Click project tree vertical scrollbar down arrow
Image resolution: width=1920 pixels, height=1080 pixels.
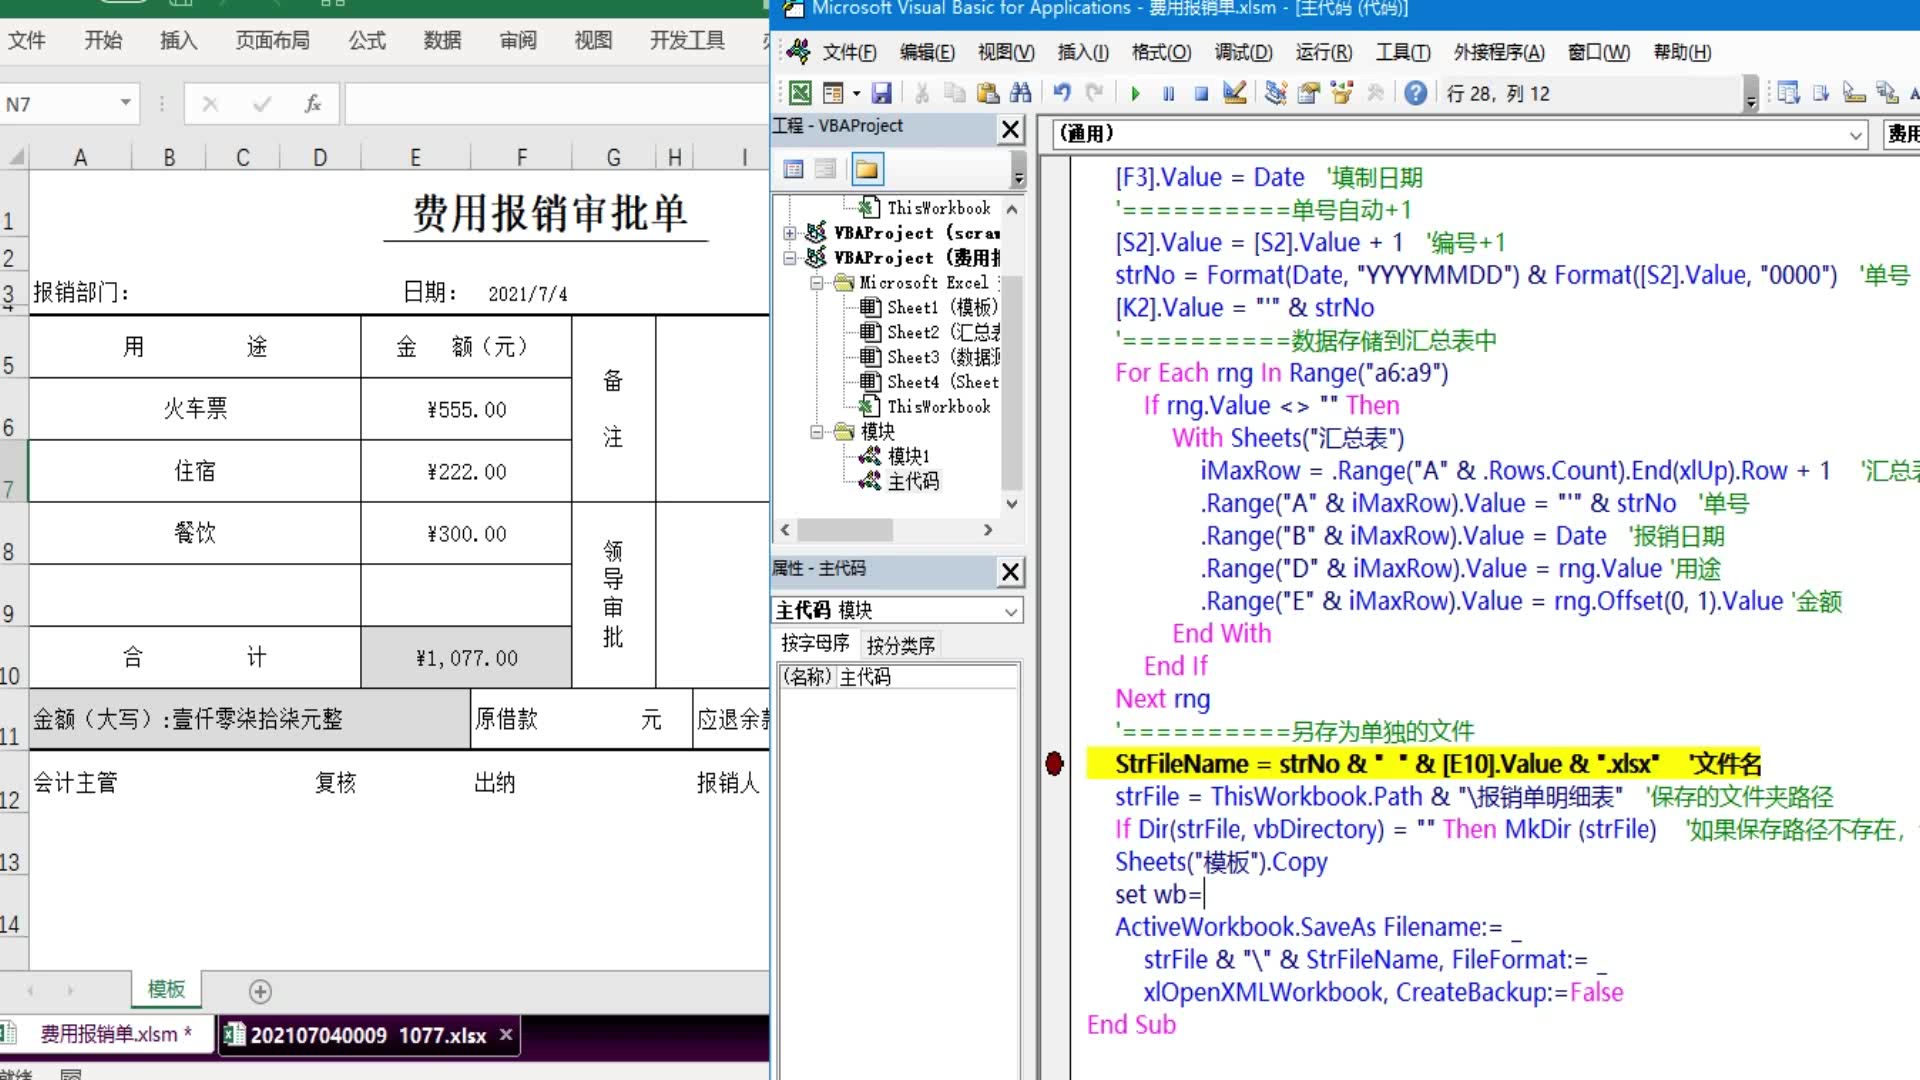[1012, 504]
